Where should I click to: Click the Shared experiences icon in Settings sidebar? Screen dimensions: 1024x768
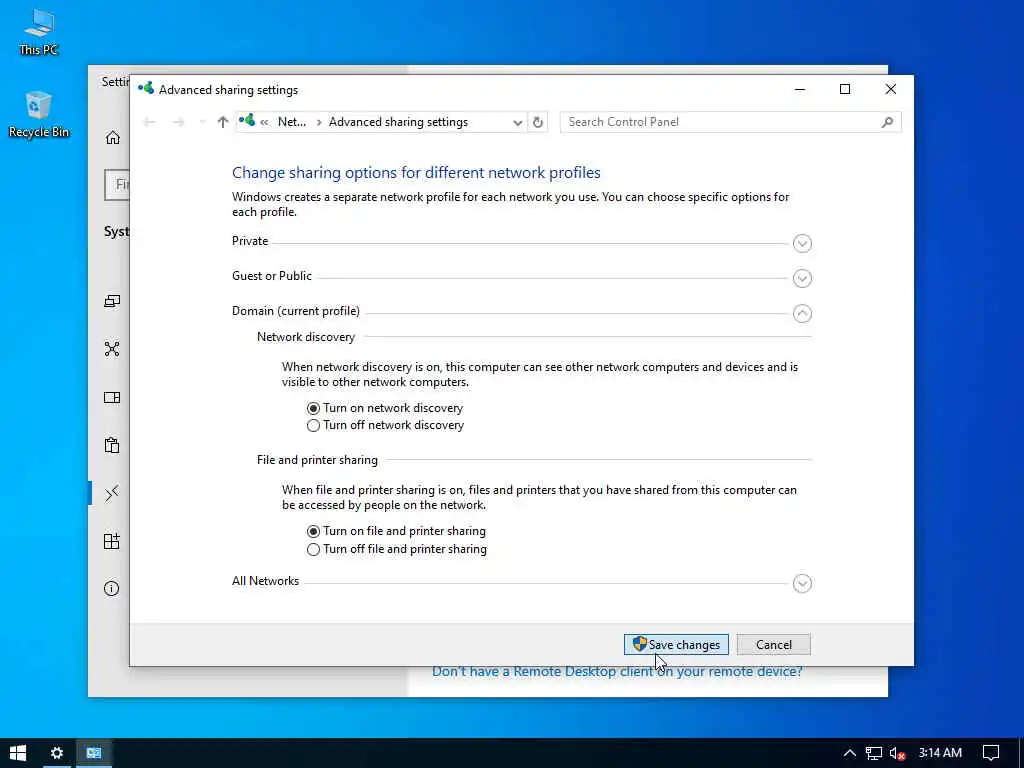click(x=112, y=349)
